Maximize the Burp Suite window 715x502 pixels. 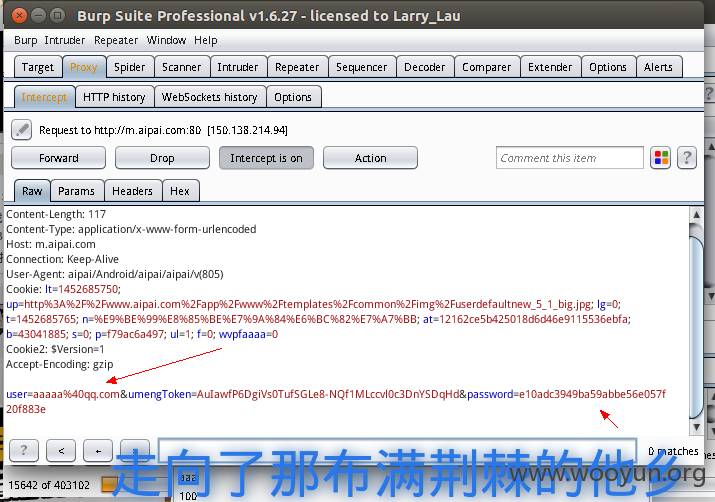pyautogui.click(x=57, y=16)
